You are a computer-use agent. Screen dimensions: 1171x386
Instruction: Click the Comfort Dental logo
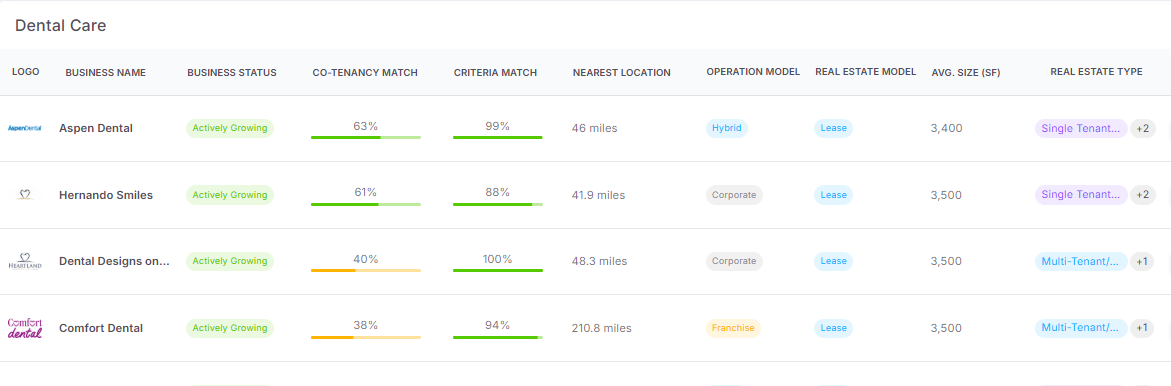pos(25,328)
